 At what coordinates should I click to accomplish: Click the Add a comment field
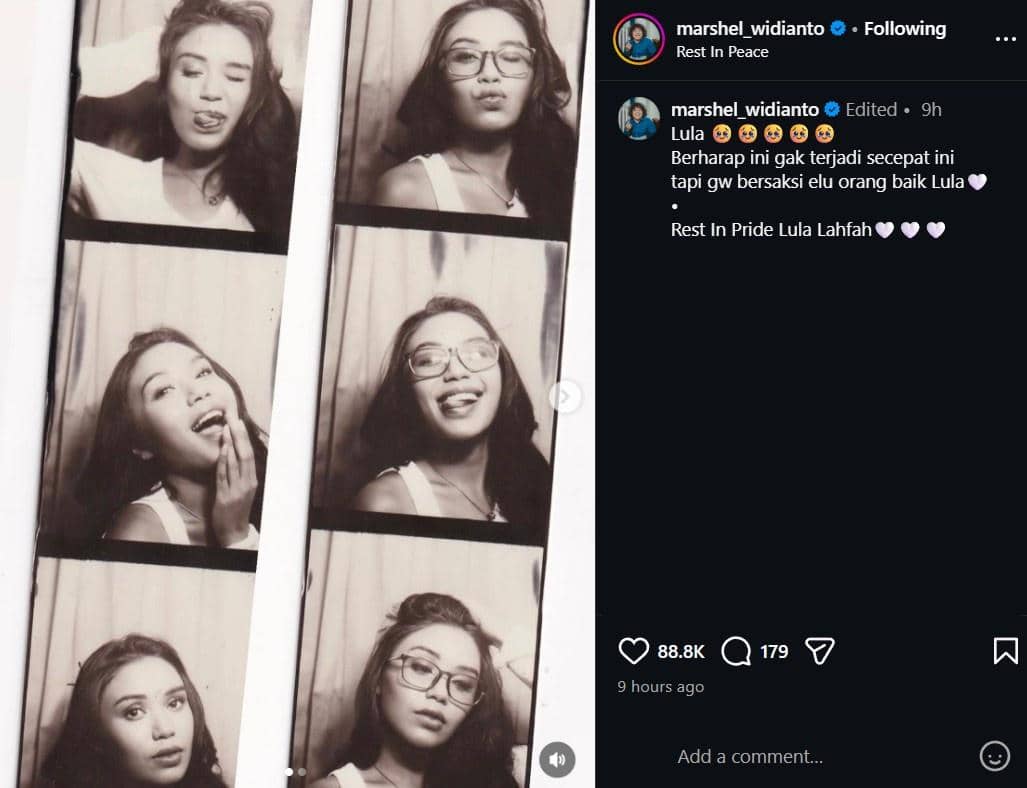click(x=750, y=757)
